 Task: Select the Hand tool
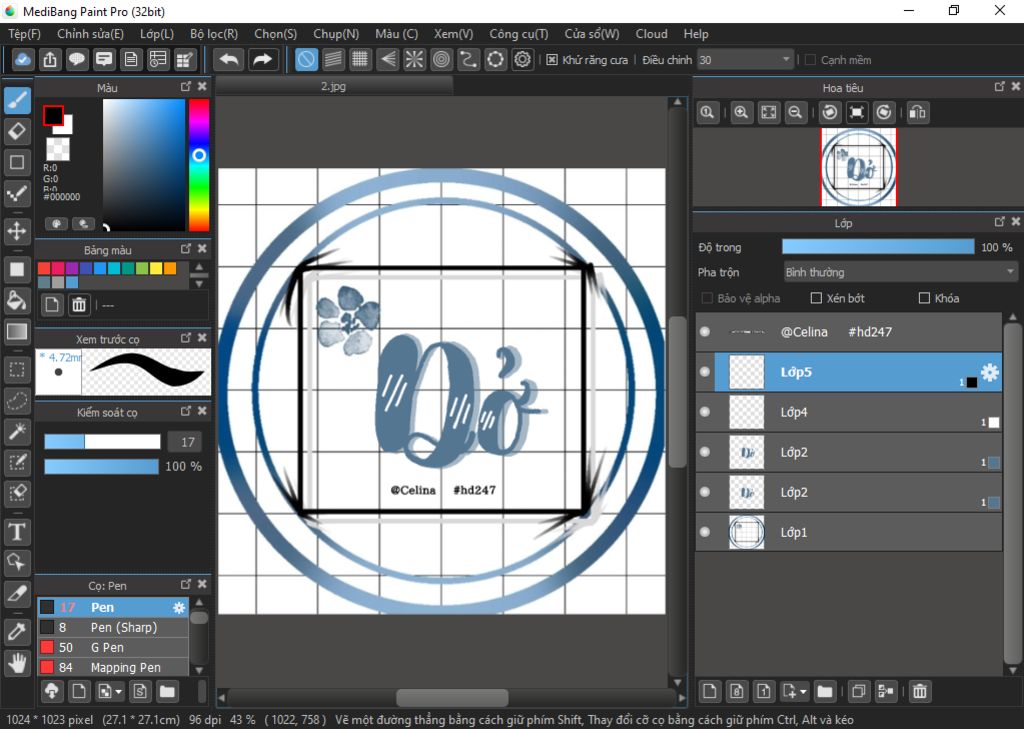coord(18,662)
